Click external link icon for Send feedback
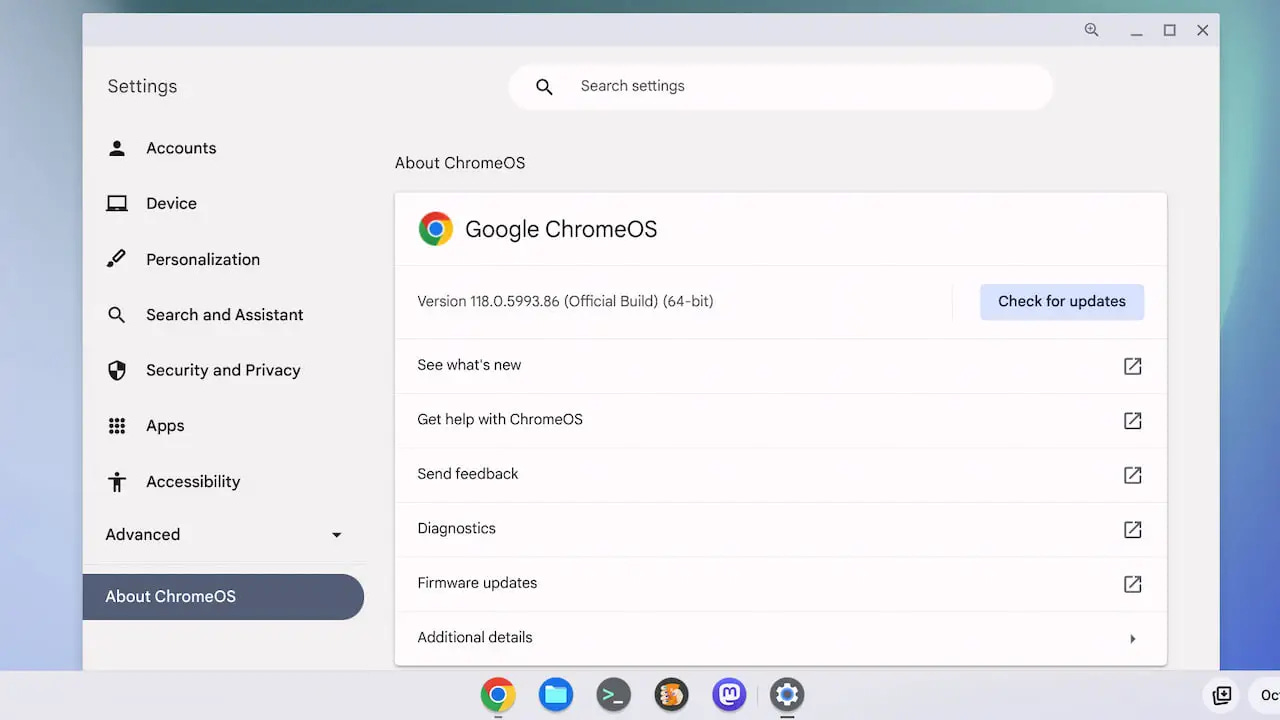The height and width of the screenshot is (720, 1280). click(1132, 475)
